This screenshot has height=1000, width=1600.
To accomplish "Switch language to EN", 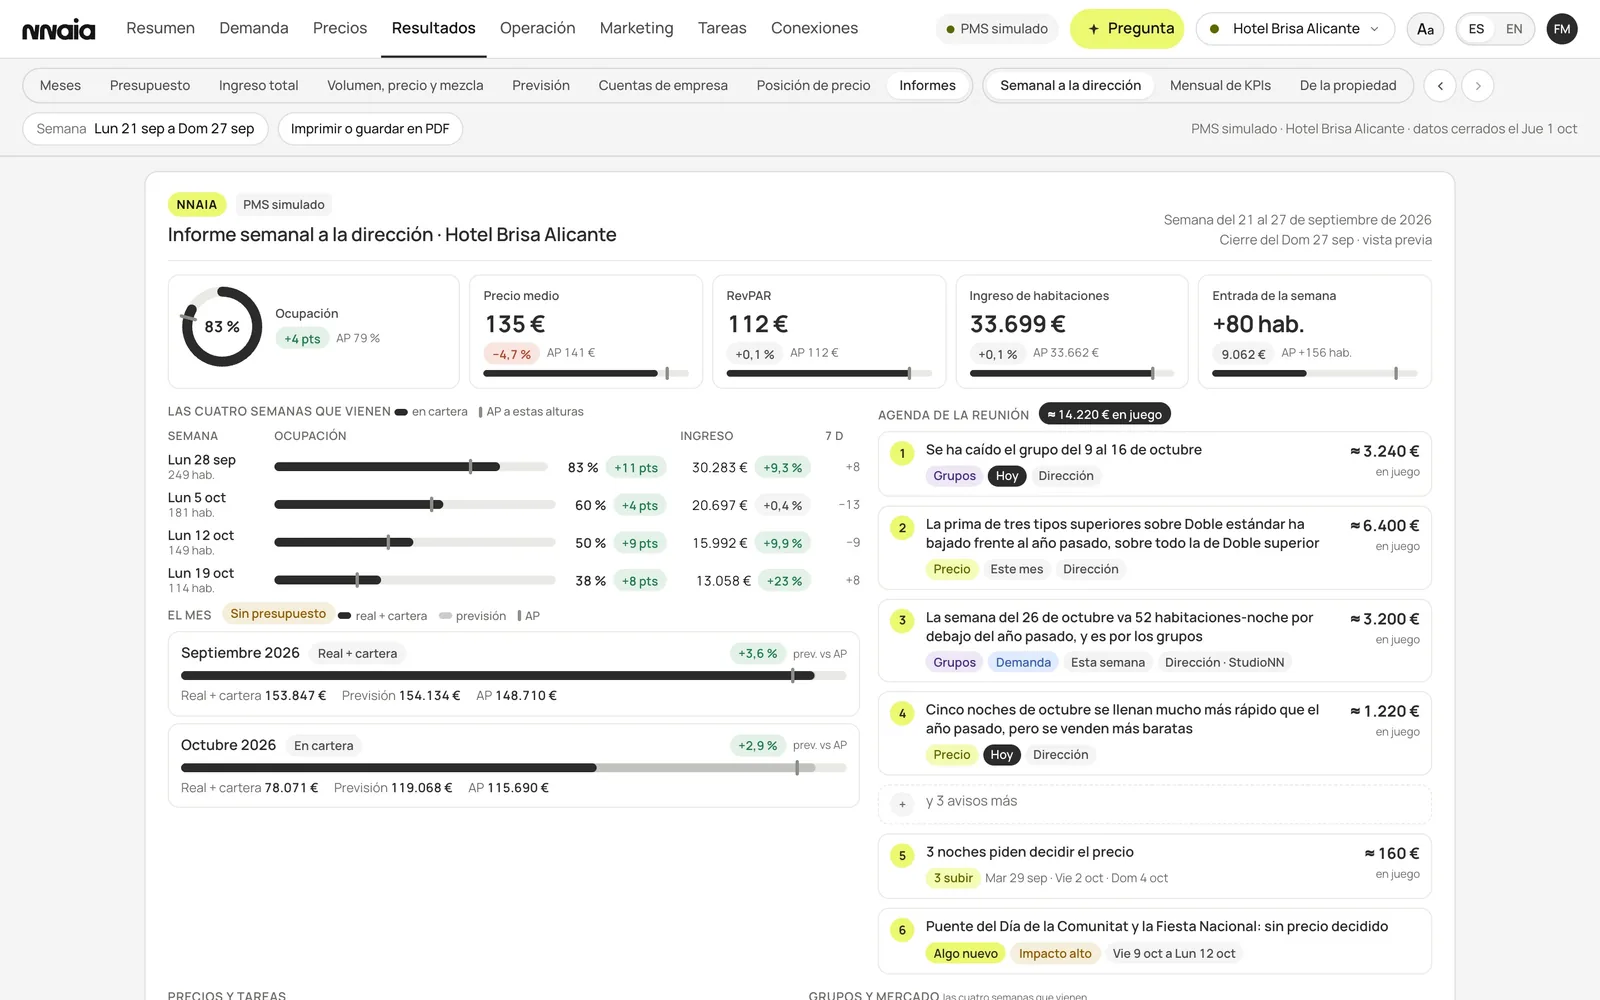I will click(x=1514, y=29).
